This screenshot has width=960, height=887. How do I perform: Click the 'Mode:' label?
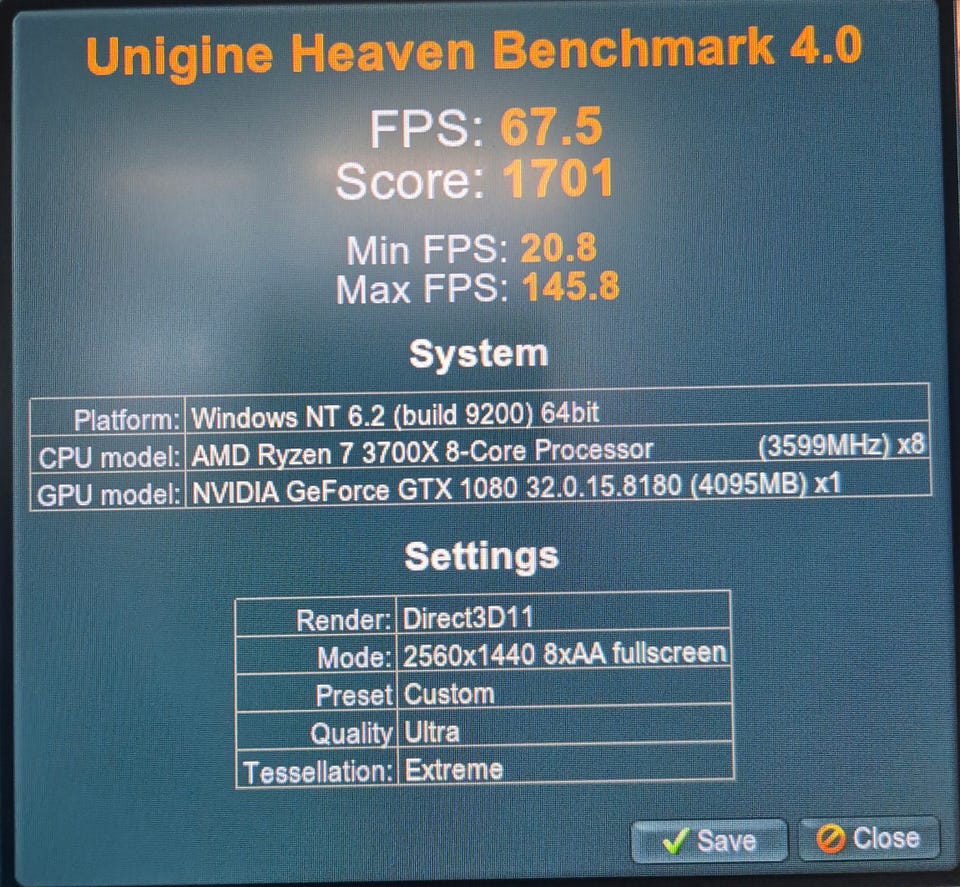coord(354,658)
